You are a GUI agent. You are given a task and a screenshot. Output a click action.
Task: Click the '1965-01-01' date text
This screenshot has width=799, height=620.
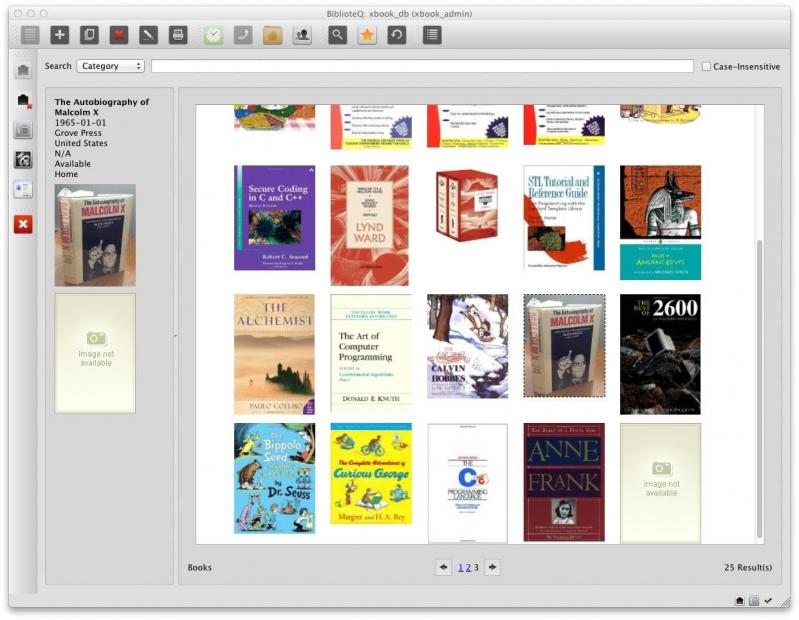[x=81, y=123]
